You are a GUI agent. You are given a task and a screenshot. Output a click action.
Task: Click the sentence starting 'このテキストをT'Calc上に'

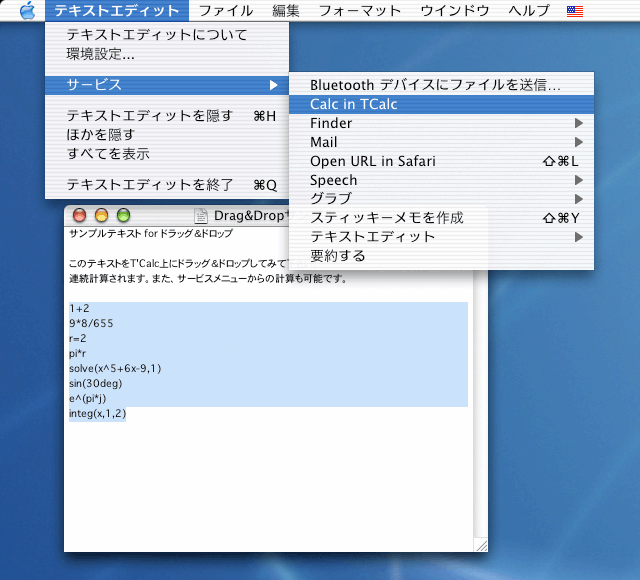(179, 264)
